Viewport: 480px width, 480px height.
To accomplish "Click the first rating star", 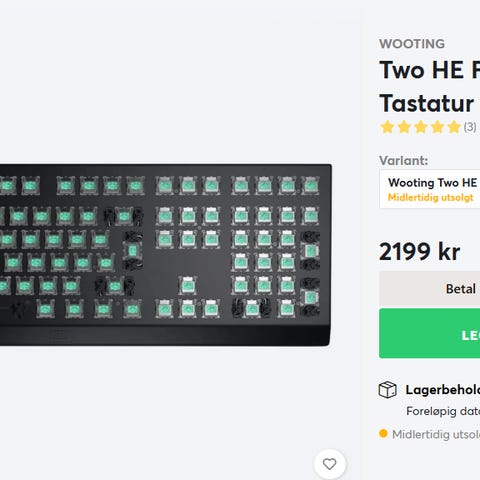I will (387, 127).
